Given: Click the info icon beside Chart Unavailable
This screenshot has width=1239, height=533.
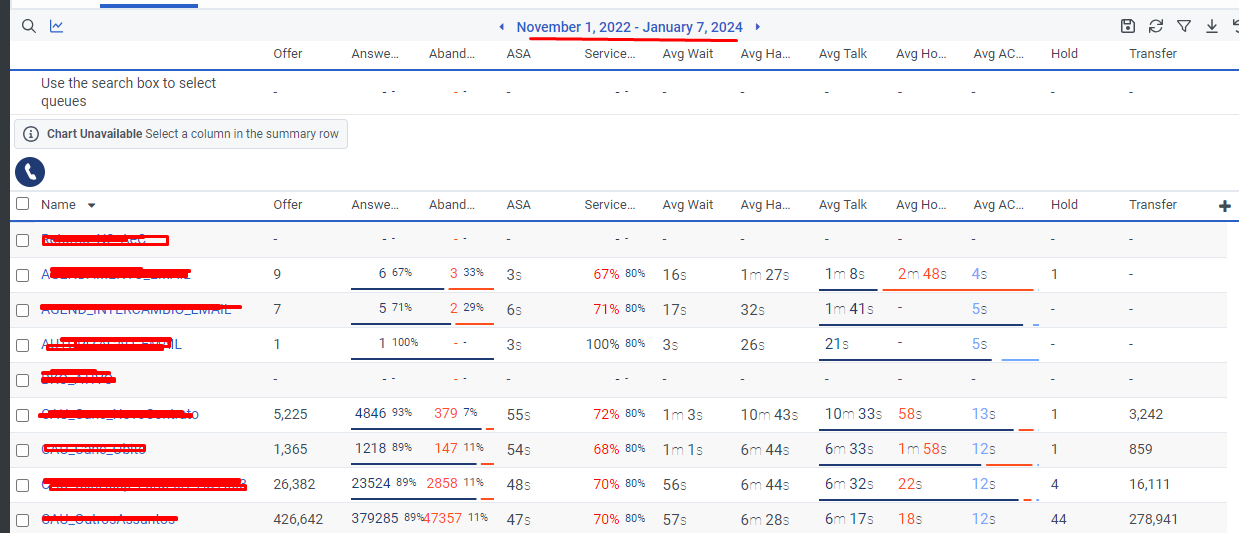Looking at the screenshot, I should (x=30, y=134).
